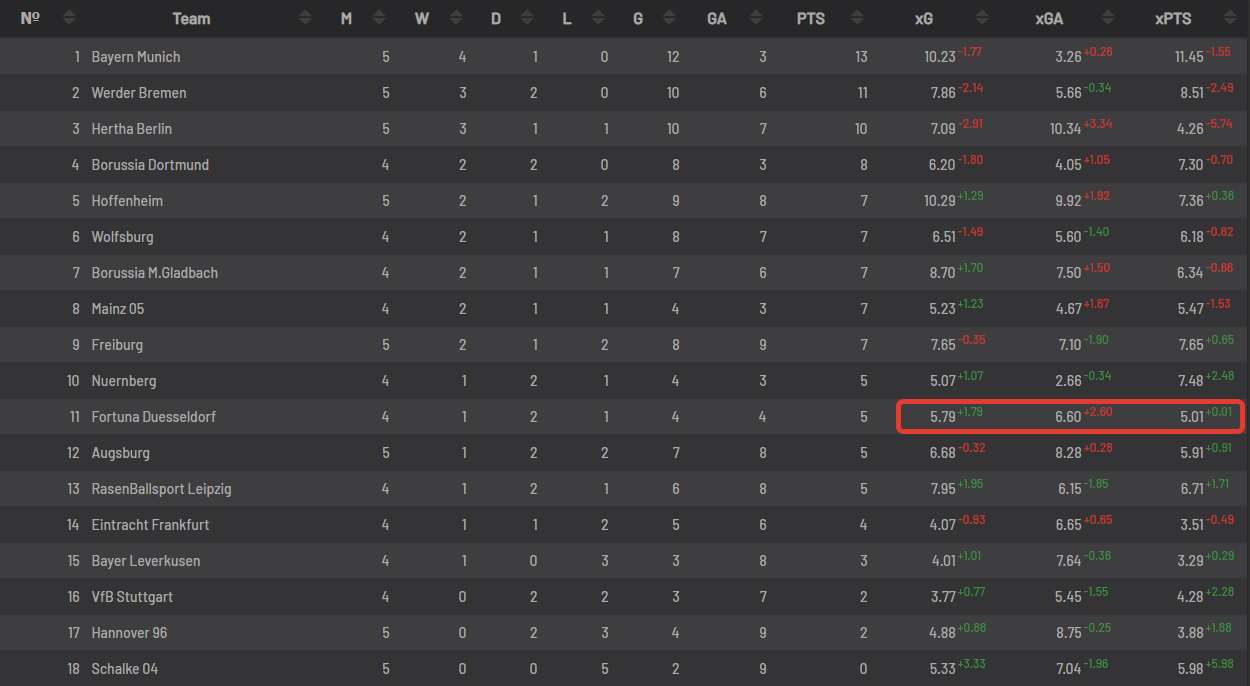
Task: Go to Borussia Dortmund's team page
Action: pyautogui.click(x=150, y=165)
